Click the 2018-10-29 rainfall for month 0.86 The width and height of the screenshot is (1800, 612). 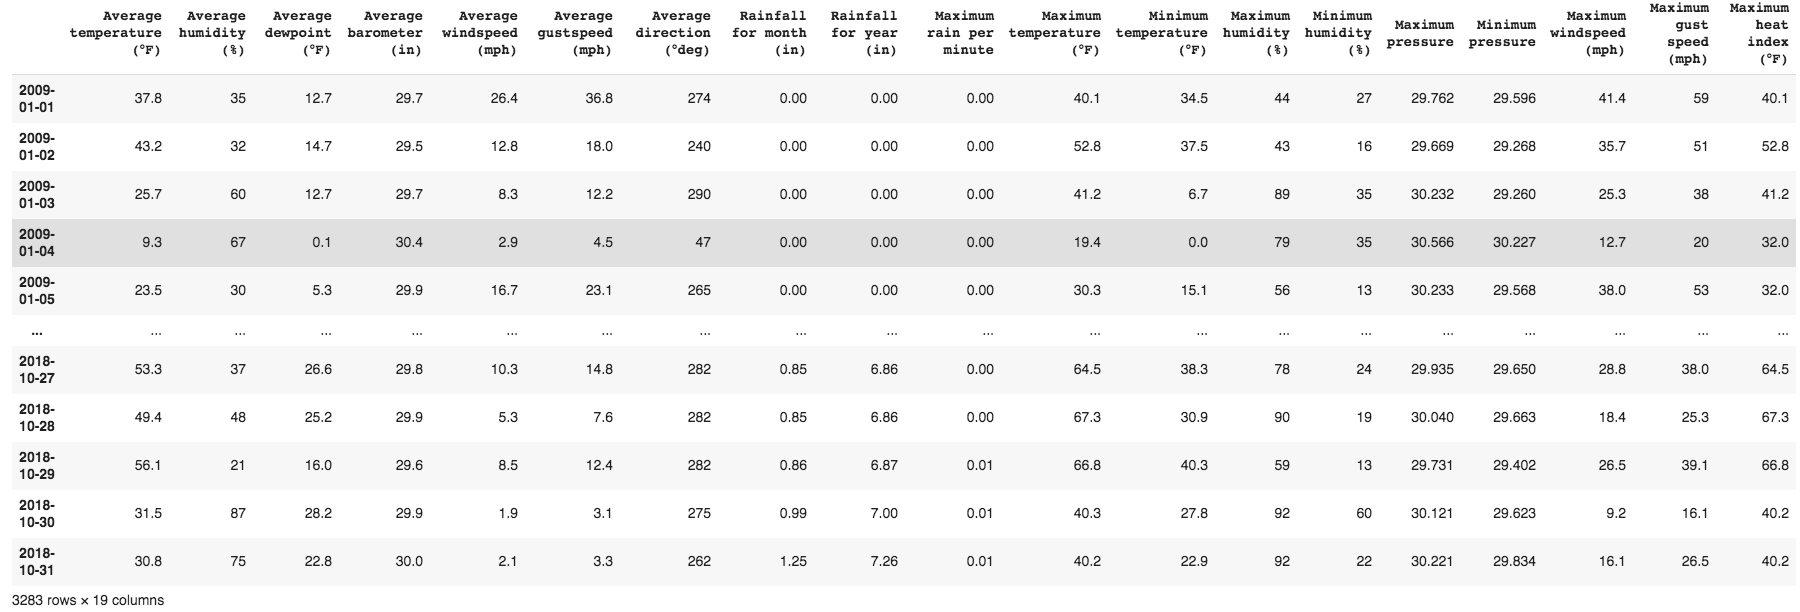[x=793, y=465]
